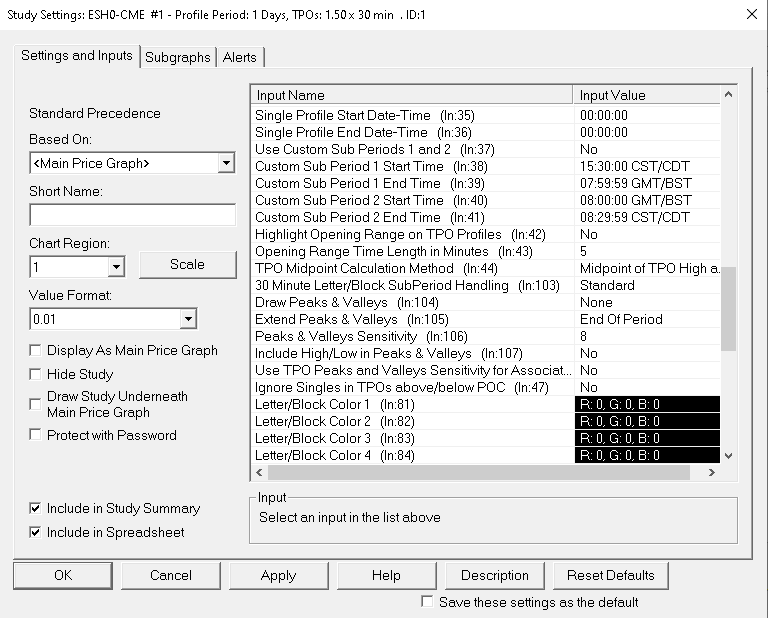This screenshot has height=618, width=768.
Task: Select TPO Midpoint Calculation Method row
Action: pyautogui.click(x=485, y=268)
